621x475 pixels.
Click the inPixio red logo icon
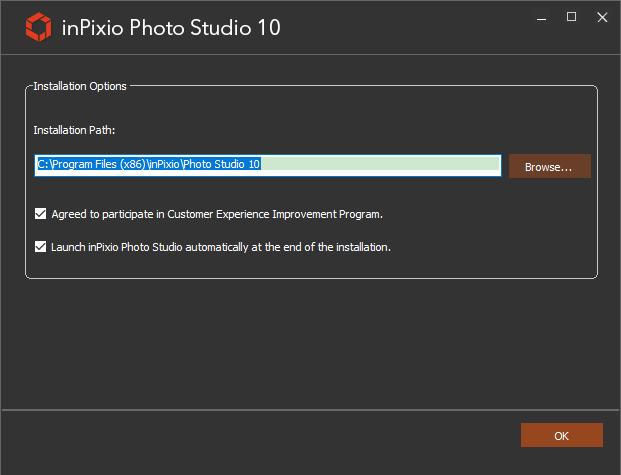pyautogui.click(x=38, y=27)
